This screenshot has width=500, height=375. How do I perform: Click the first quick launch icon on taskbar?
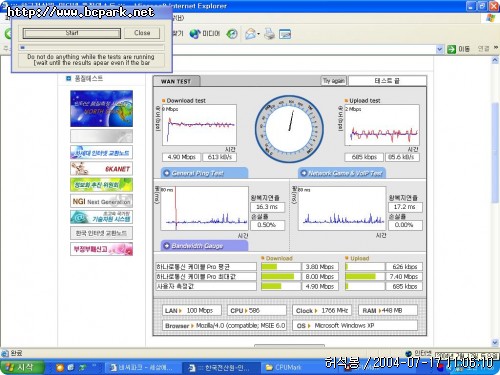[60, 367]
